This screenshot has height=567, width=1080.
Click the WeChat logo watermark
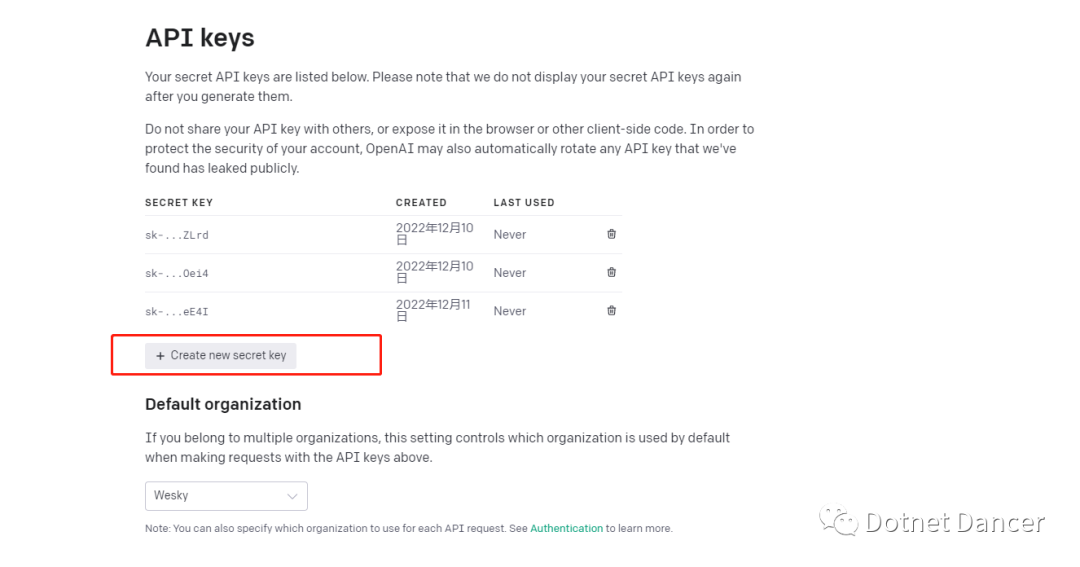(x=838, y=521)
